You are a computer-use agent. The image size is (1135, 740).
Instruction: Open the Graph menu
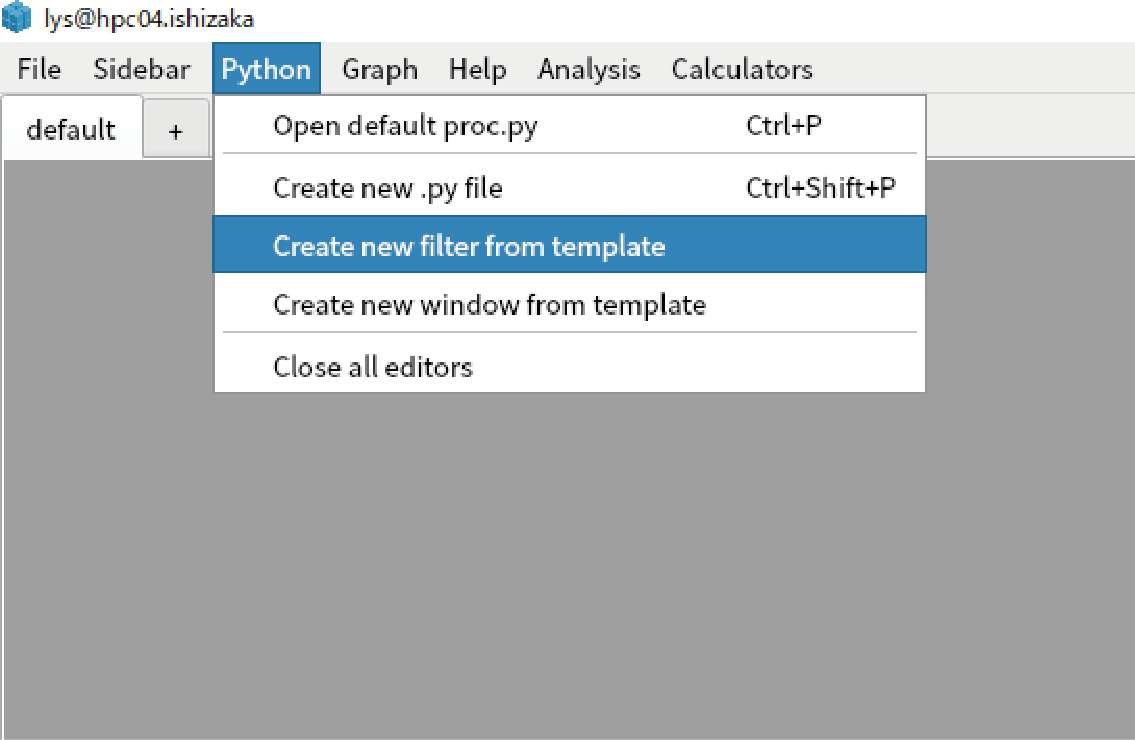click(x=380, y=69)
